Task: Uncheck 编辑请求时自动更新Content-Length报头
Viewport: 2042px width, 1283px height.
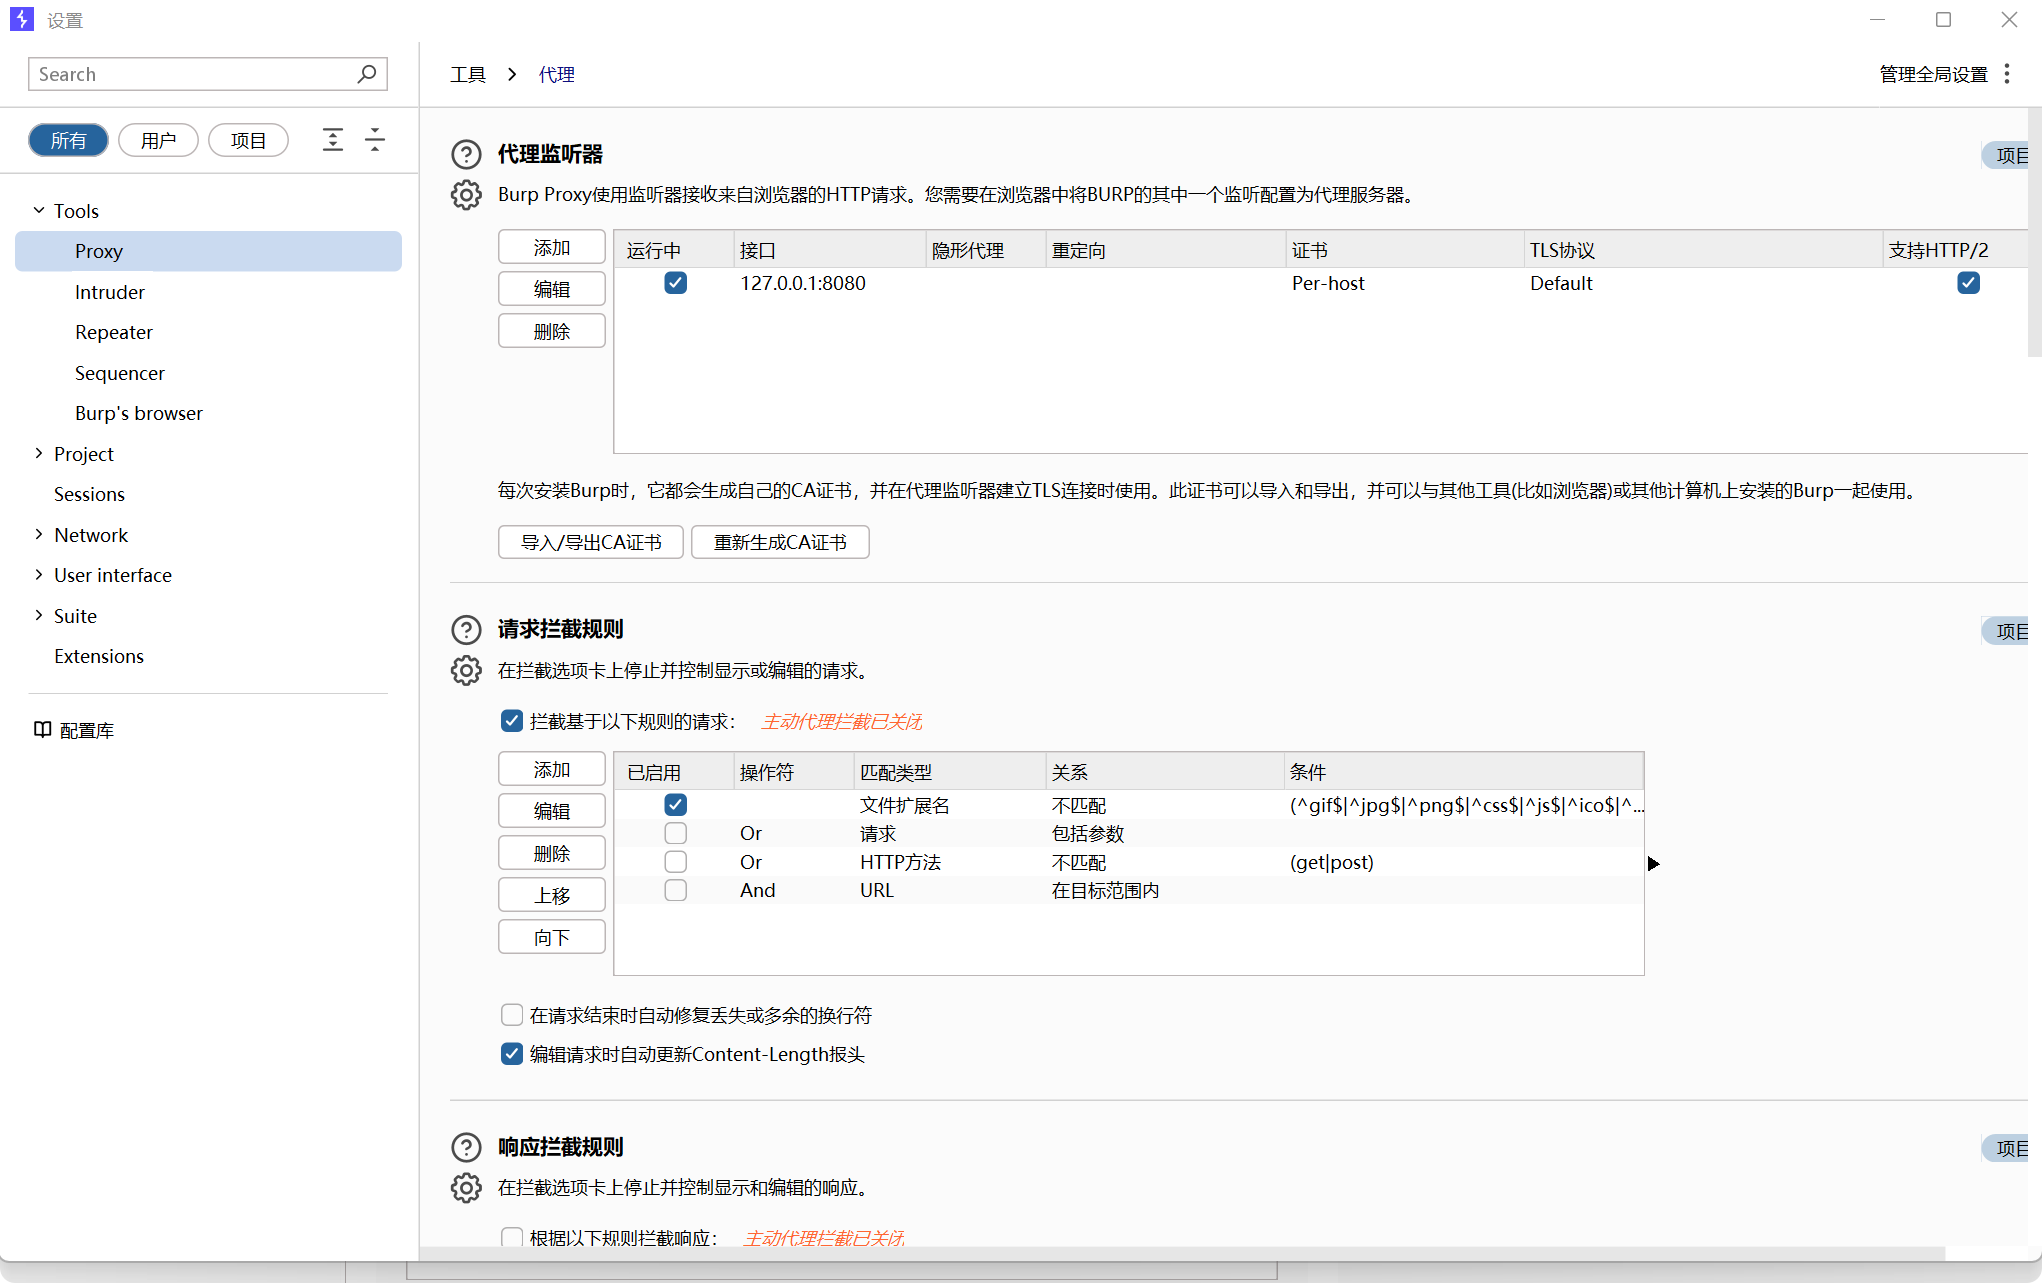Action: coord(512,1054)
